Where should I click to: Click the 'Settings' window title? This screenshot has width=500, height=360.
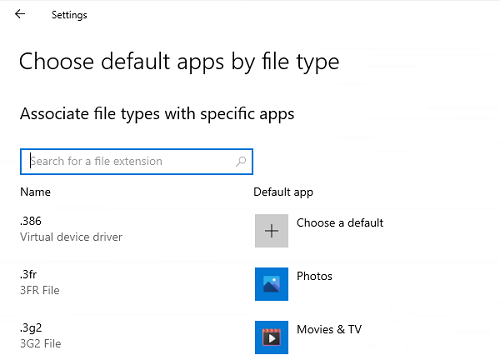(x=69, y=15)
